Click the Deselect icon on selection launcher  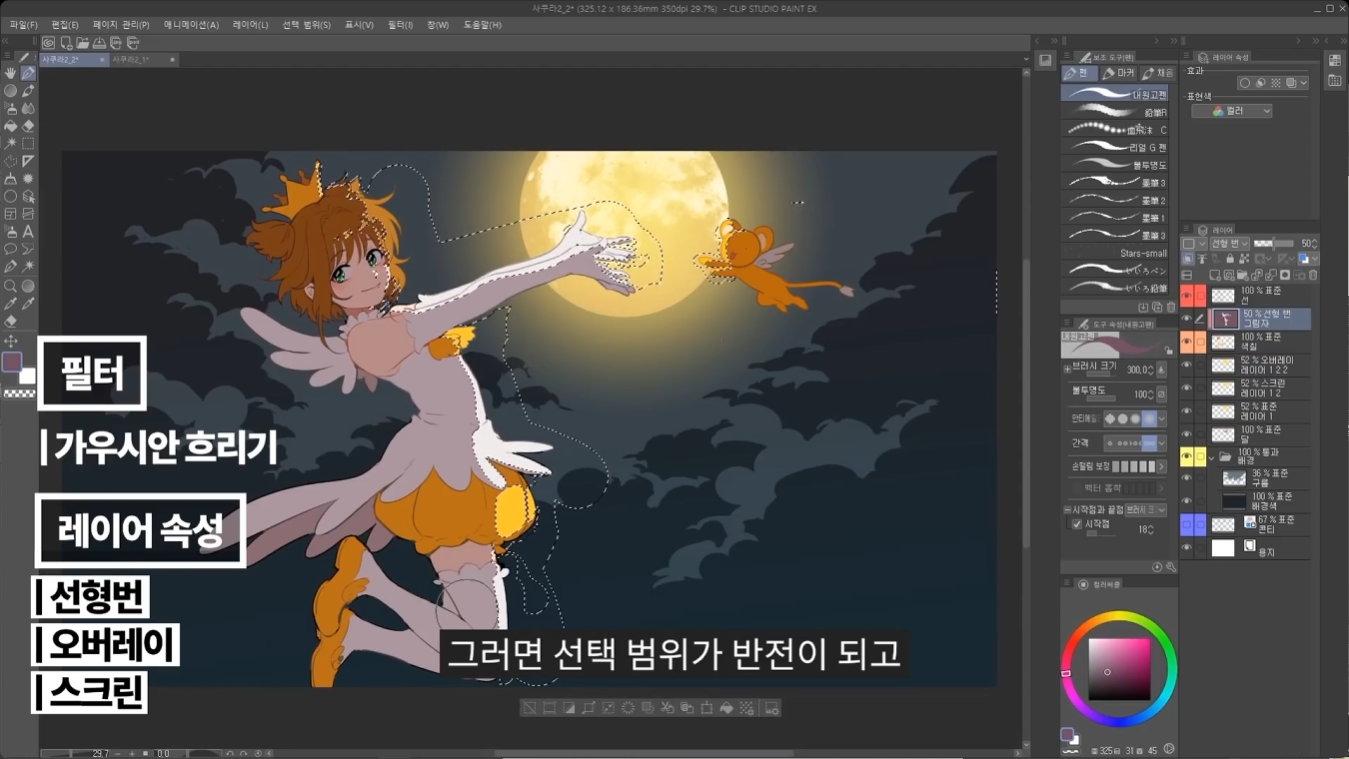pyautogui.click(x=529, y=708)
